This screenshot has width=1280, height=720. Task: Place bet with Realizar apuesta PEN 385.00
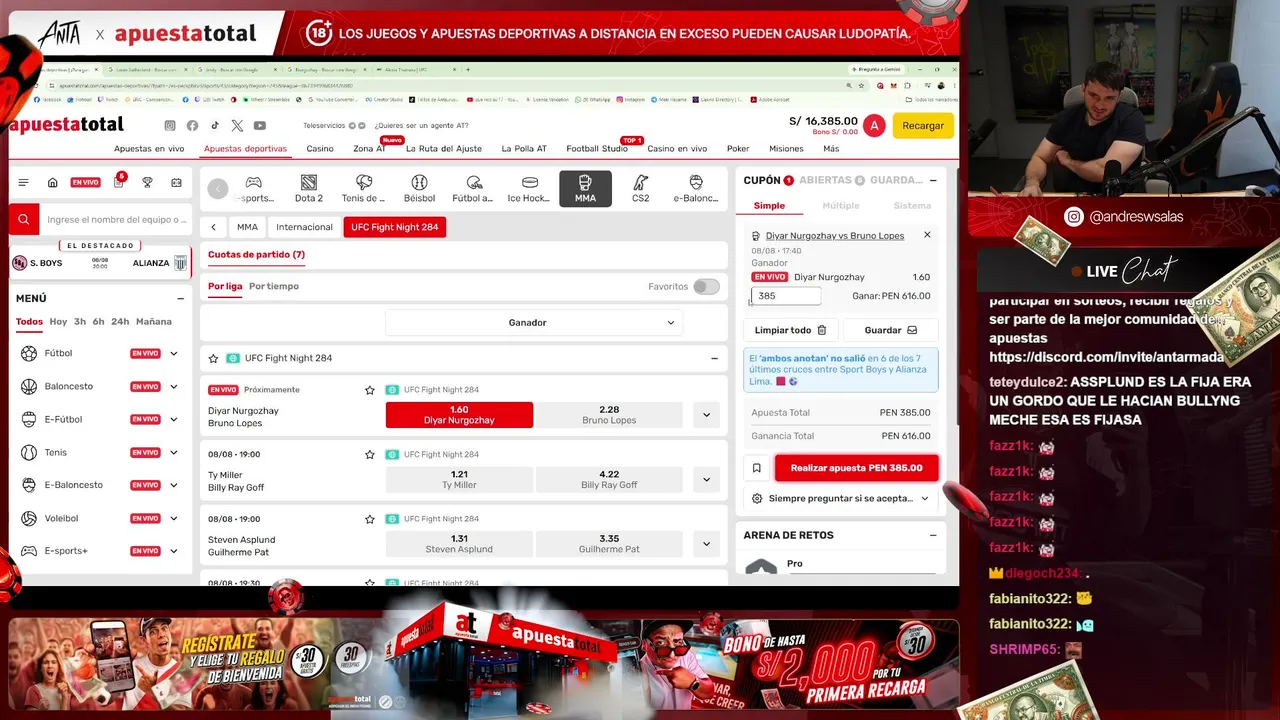click(x=856, y=468)
